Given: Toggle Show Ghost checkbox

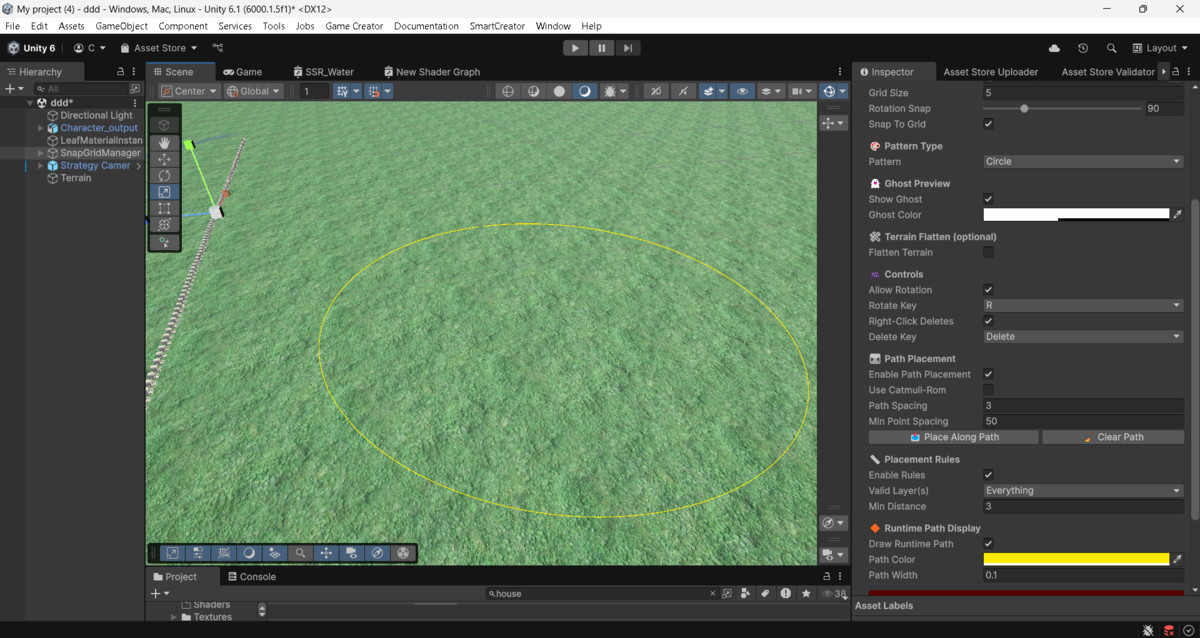Looking at the screenshot, I should tap(988, 199).
